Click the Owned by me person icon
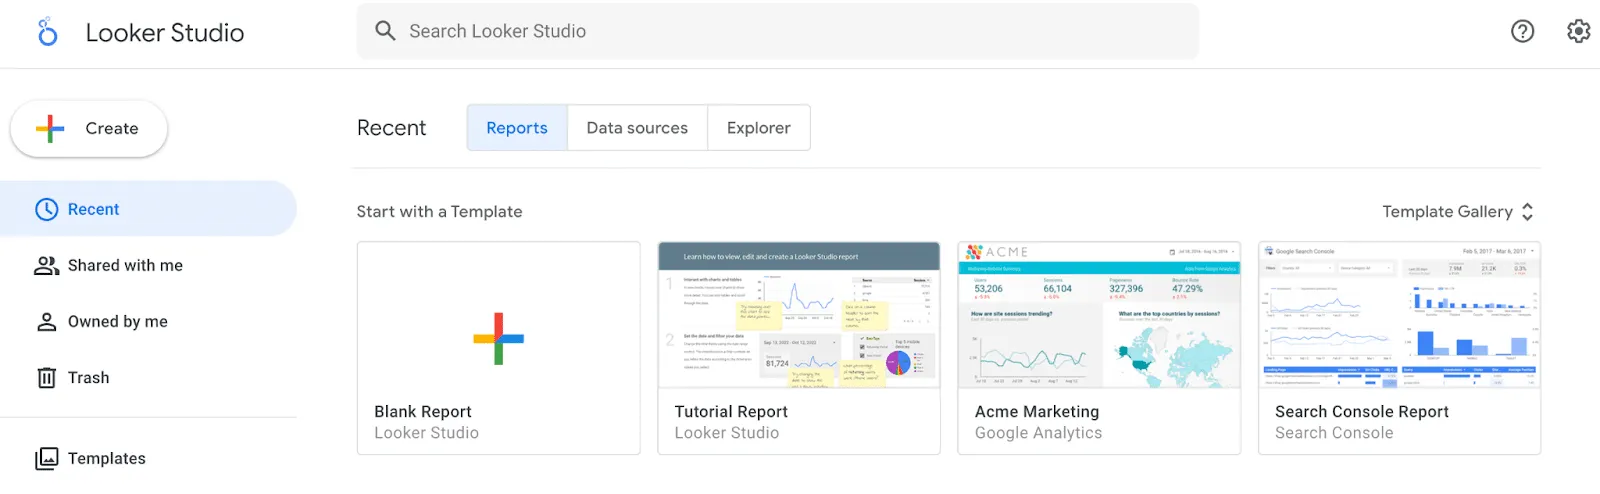Screen dimensions: 1600x494 [x=47, y=322]
